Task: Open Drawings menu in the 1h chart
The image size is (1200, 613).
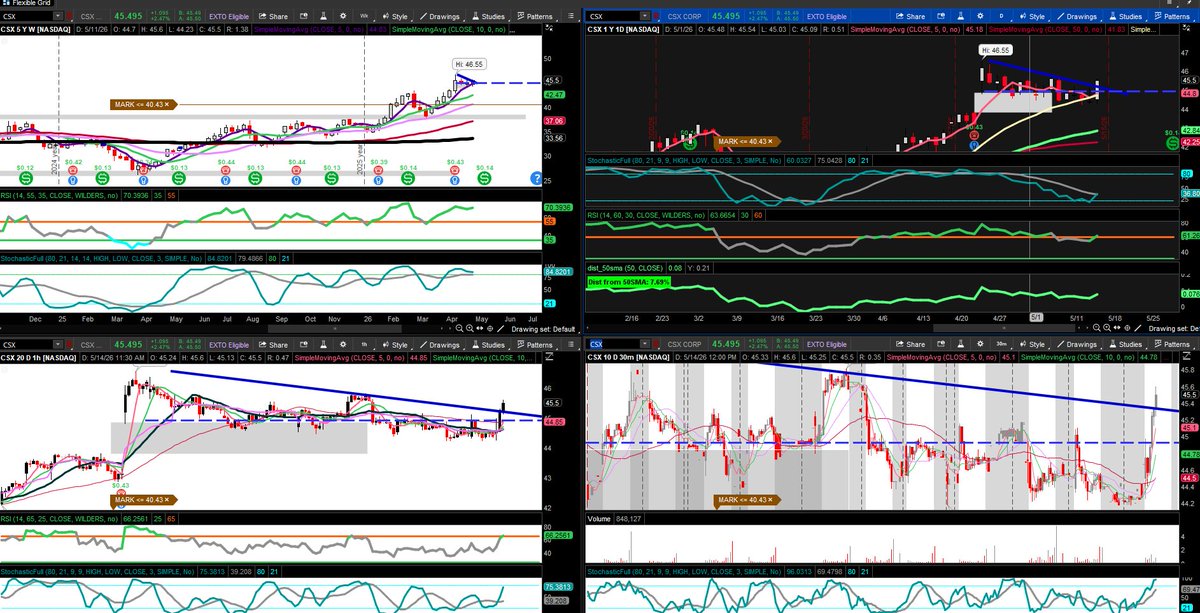Action: 438,345
